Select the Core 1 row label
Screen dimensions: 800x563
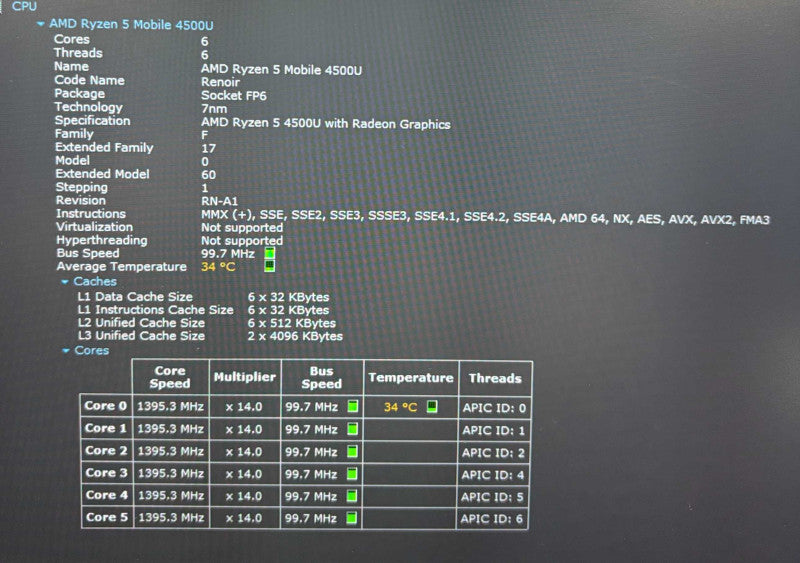click(x=106, y=428)
